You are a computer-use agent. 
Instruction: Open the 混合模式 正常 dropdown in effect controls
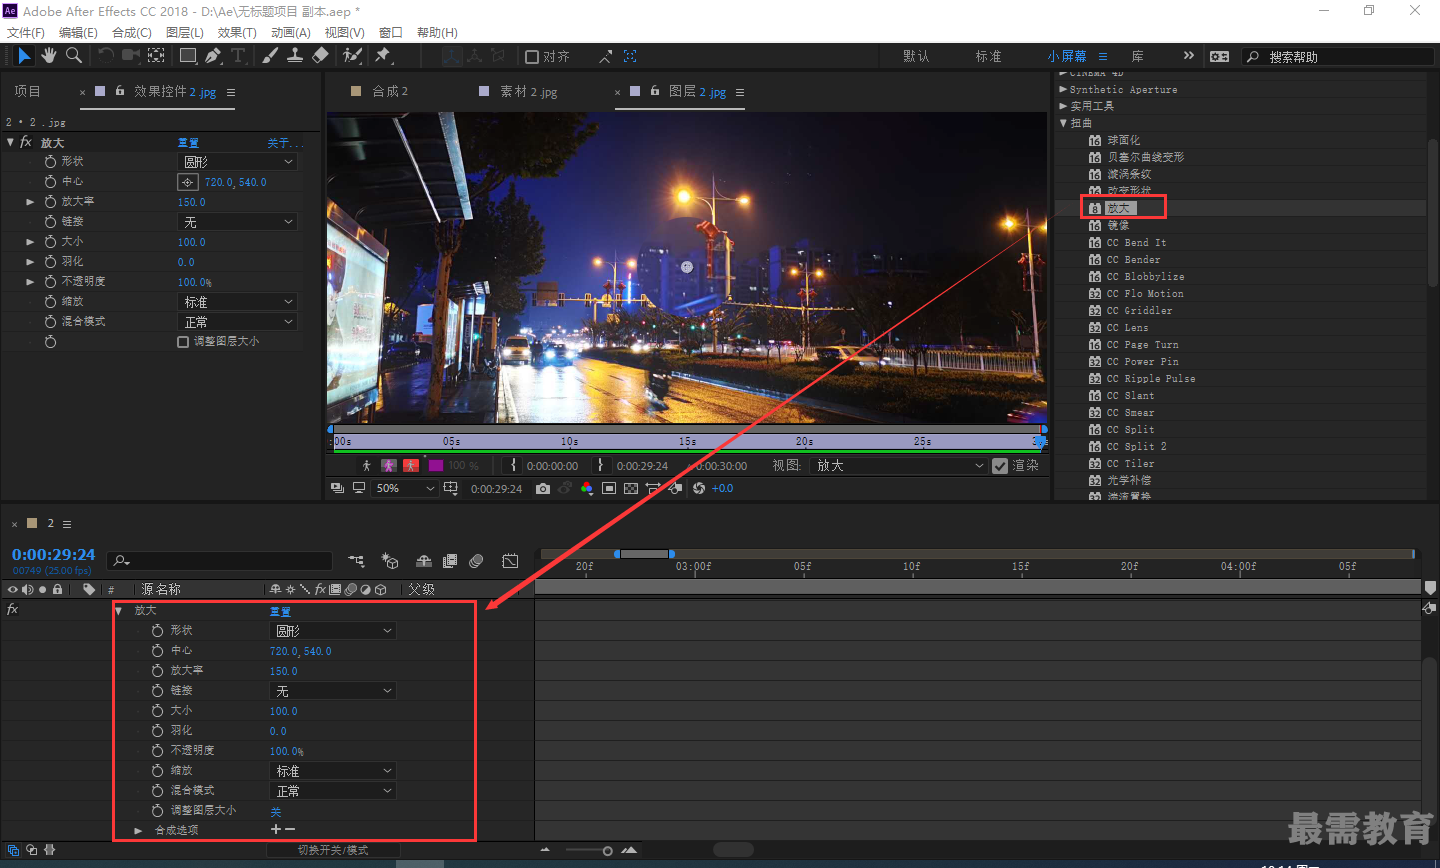coord(238,322)
